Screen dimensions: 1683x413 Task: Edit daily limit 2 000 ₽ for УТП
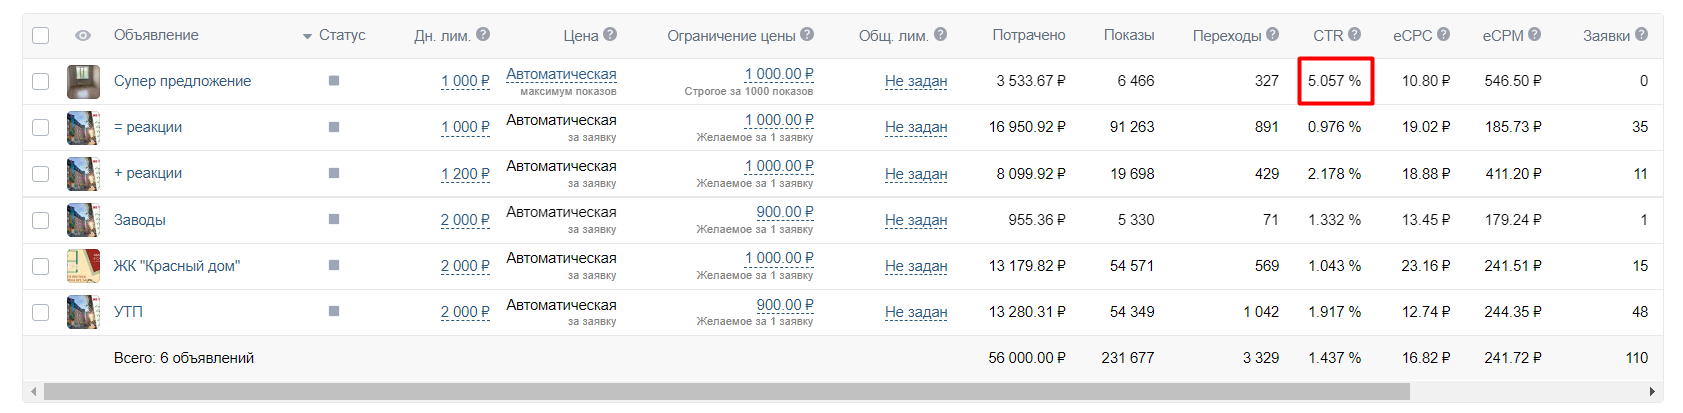click(465, 312)
